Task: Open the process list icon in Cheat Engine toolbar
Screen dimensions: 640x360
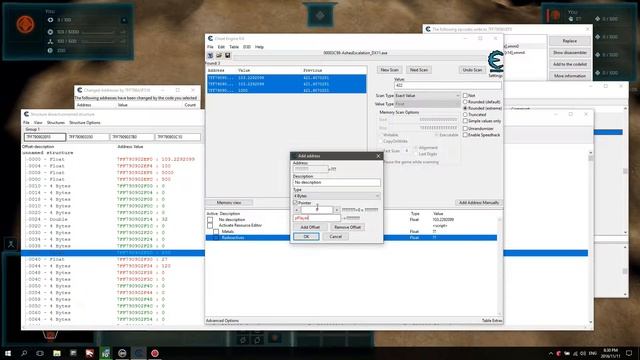Action: 210,56
